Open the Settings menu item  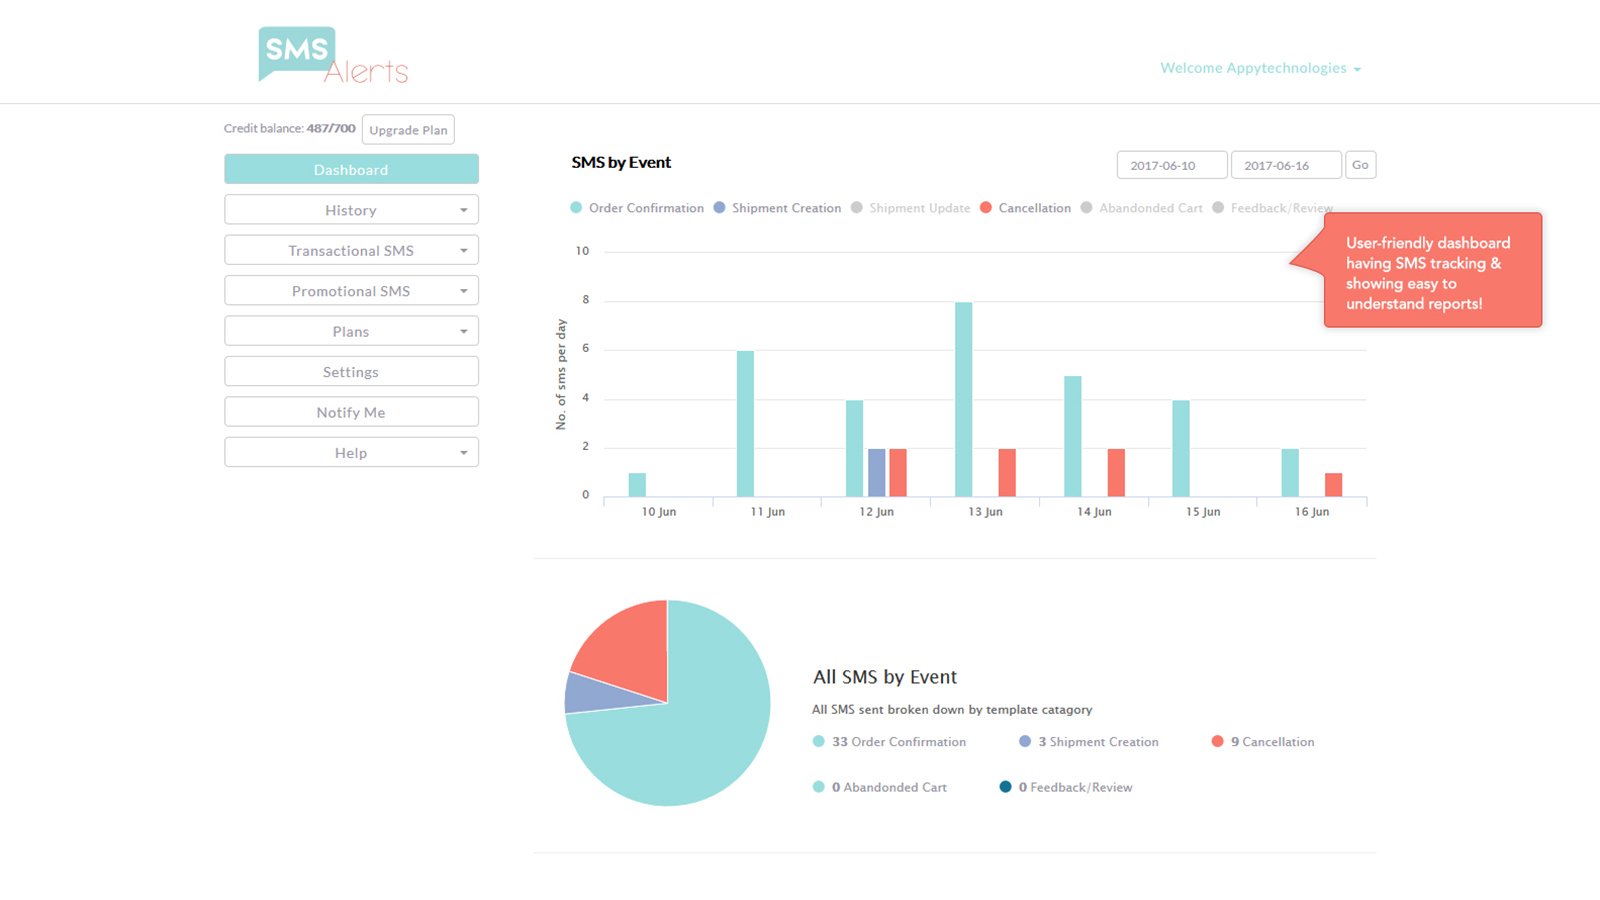click(x=351, y=372)
